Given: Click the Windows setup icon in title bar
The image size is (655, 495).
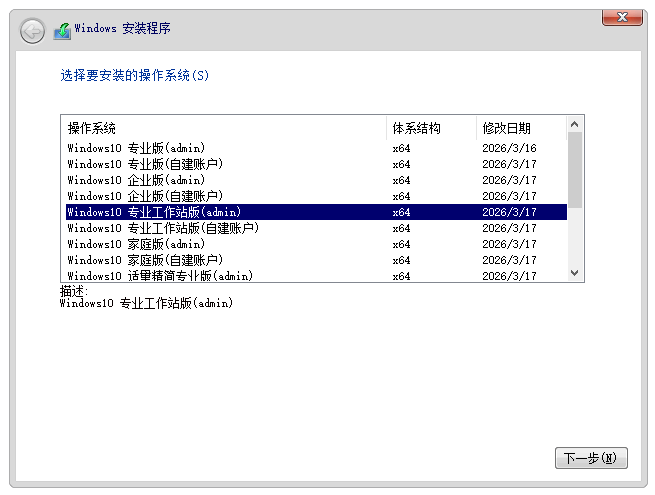Looking at the screenshot, I should pyautogui.click(x=62, y=31).
